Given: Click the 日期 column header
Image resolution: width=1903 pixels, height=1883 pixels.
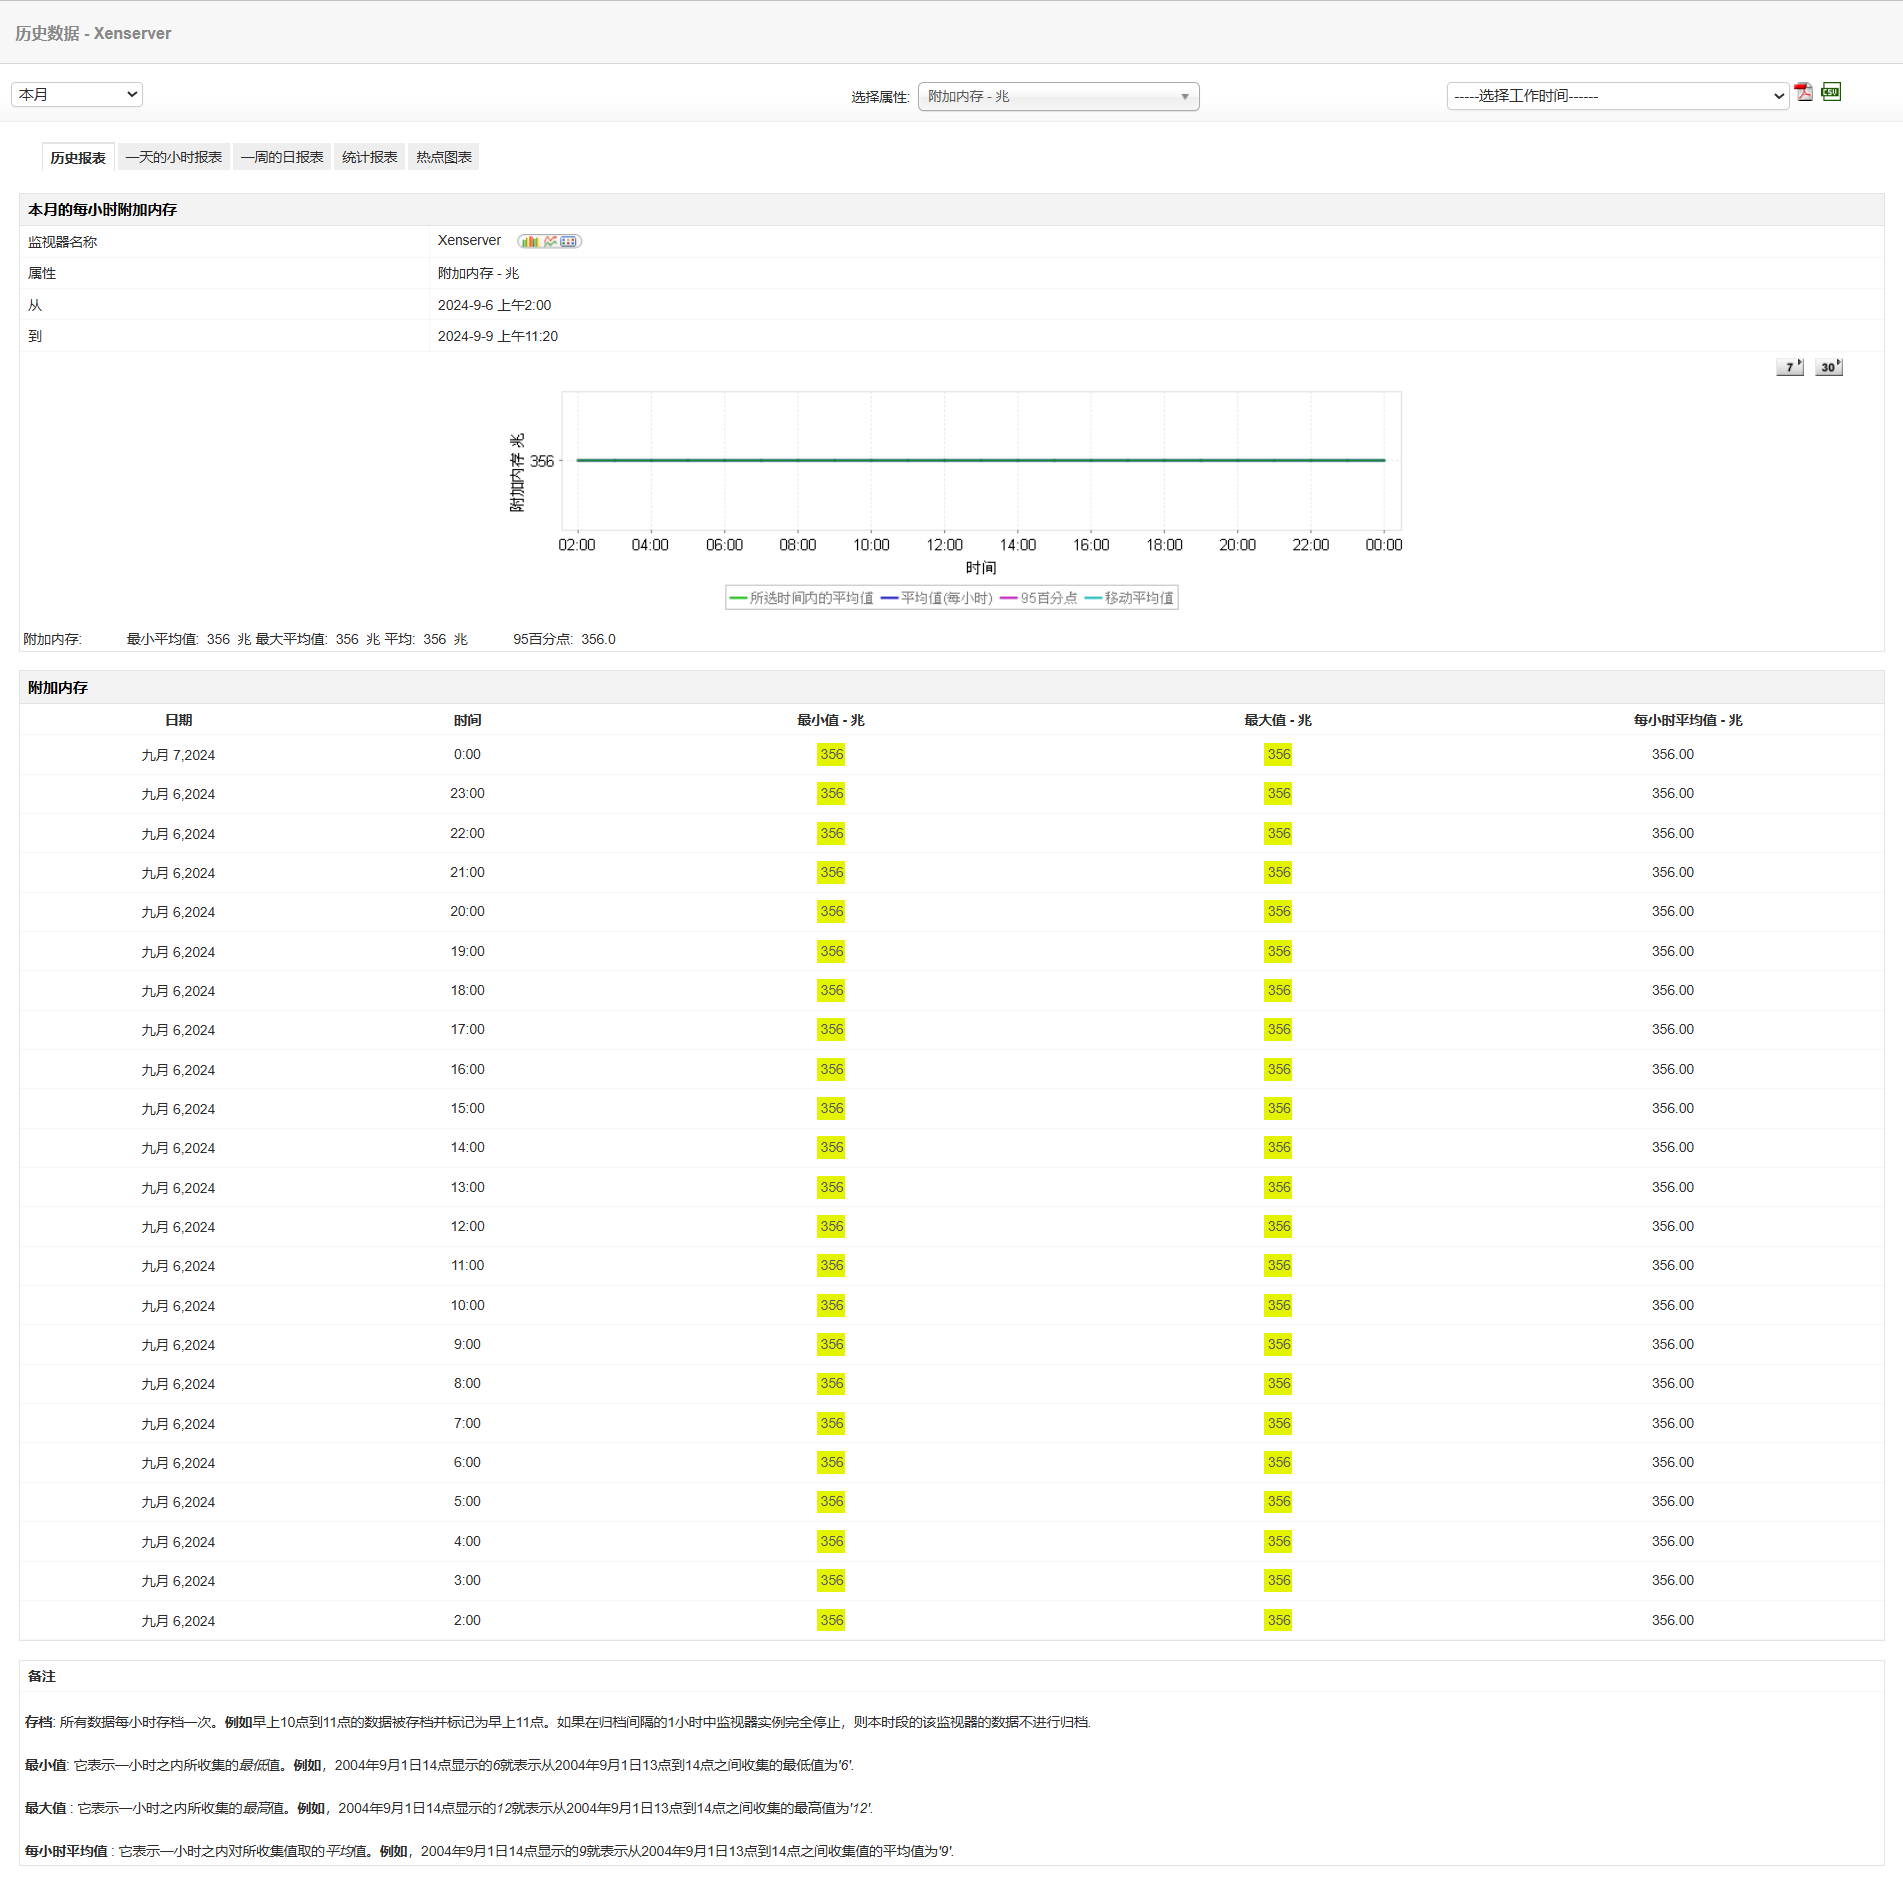Looking at the screenshot, I should pos(179,720).
